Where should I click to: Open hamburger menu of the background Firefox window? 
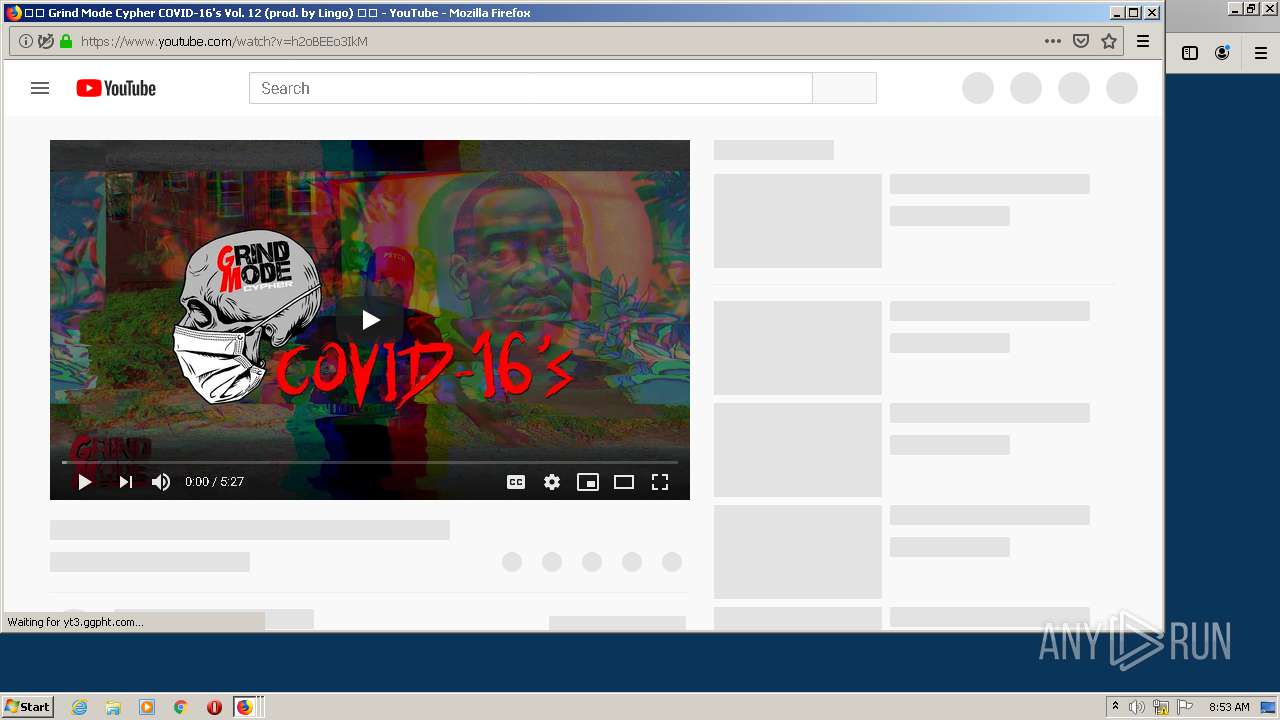coord(1261,53)
